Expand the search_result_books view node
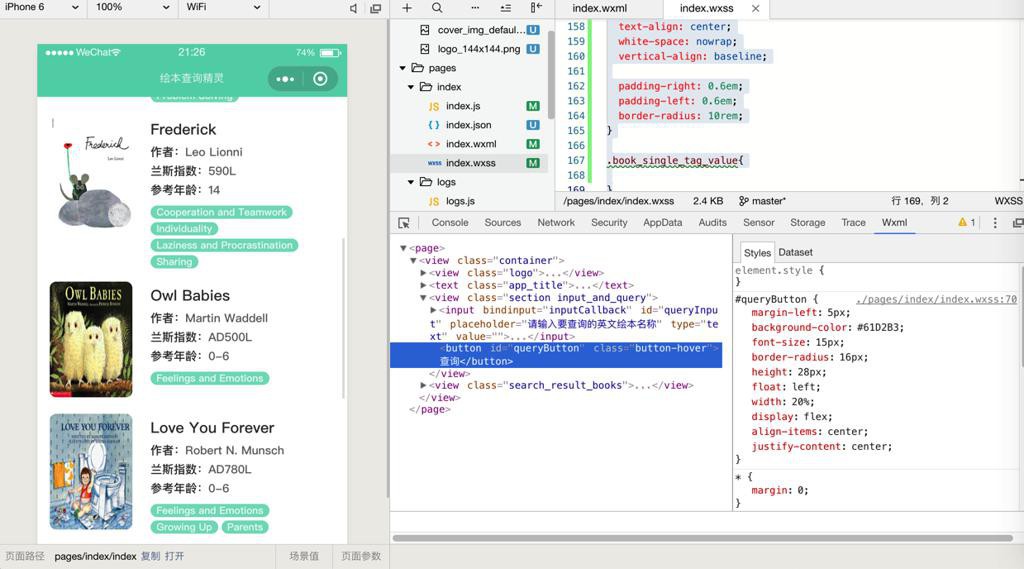The height and width of the screenshot is (569, 1024). click(424, 385)
